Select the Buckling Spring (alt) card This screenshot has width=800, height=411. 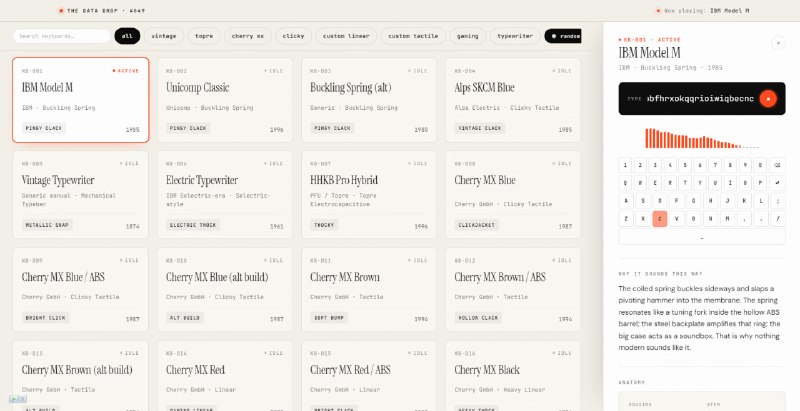[369, 100]
